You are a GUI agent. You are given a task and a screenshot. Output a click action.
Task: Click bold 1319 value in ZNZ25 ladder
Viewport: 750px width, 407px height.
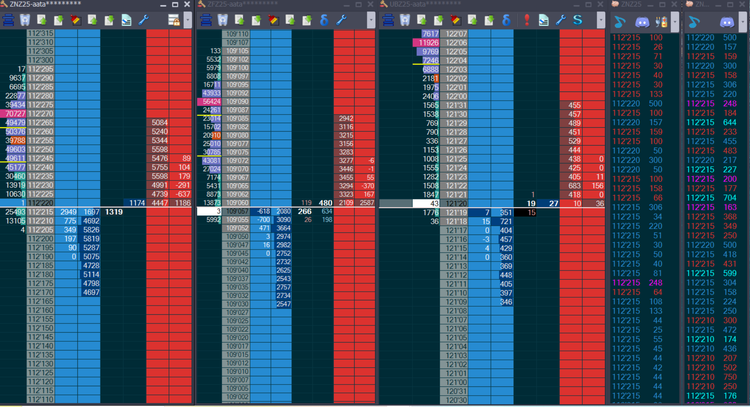pyautogui.click(x=113, y=212)
